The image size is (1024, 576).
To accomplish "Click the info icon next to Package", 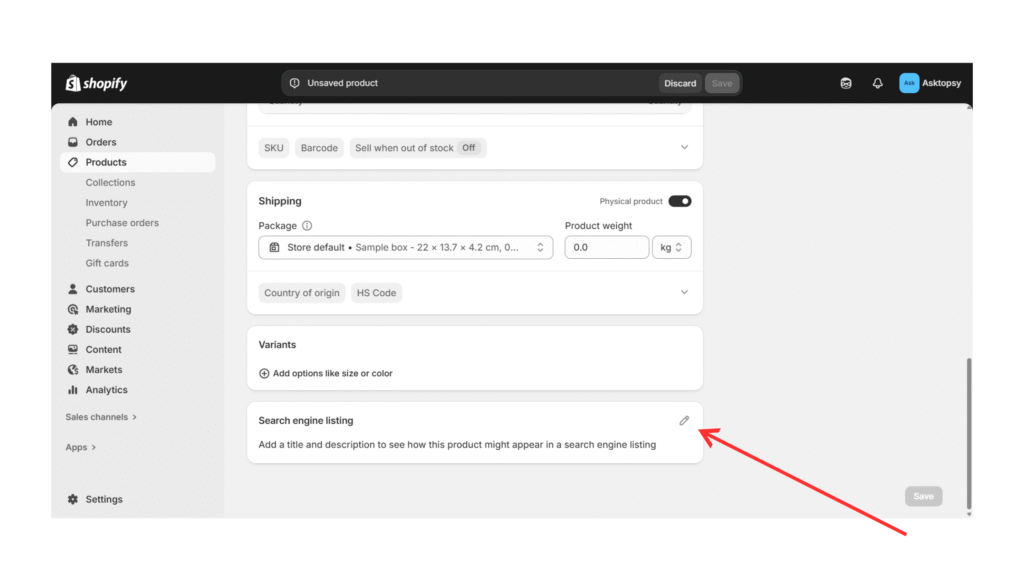I will 307,226.
